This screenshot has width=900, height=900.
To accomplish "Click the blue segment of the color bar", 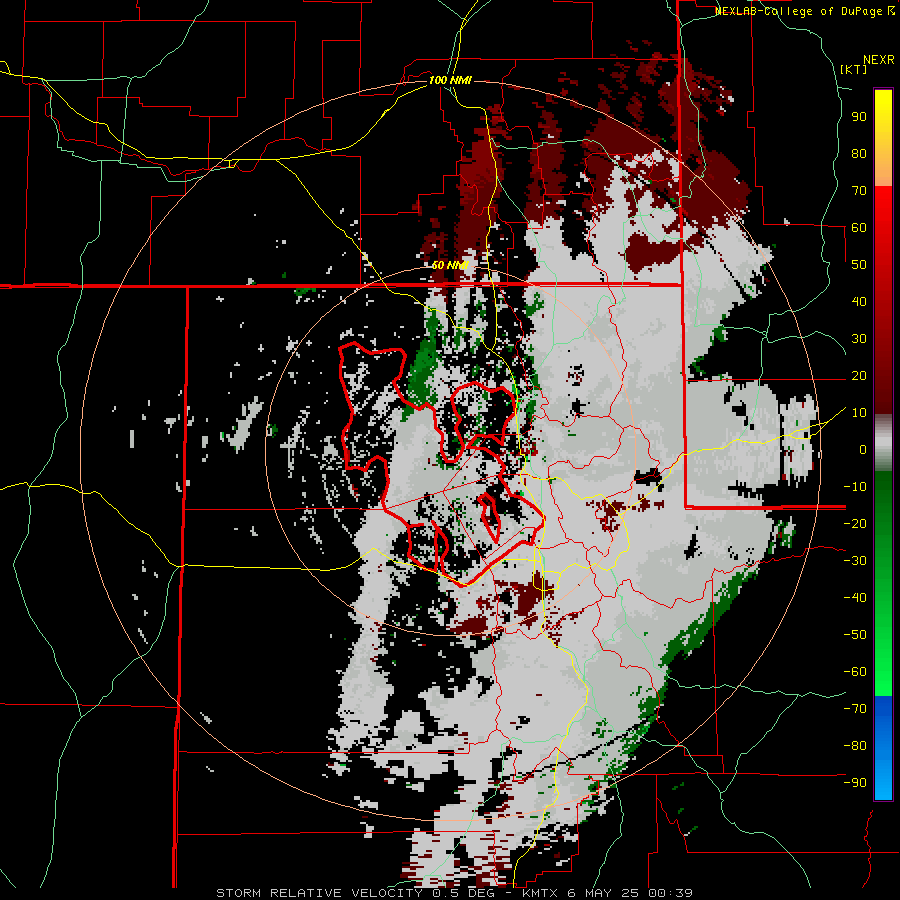I will 883,748.
